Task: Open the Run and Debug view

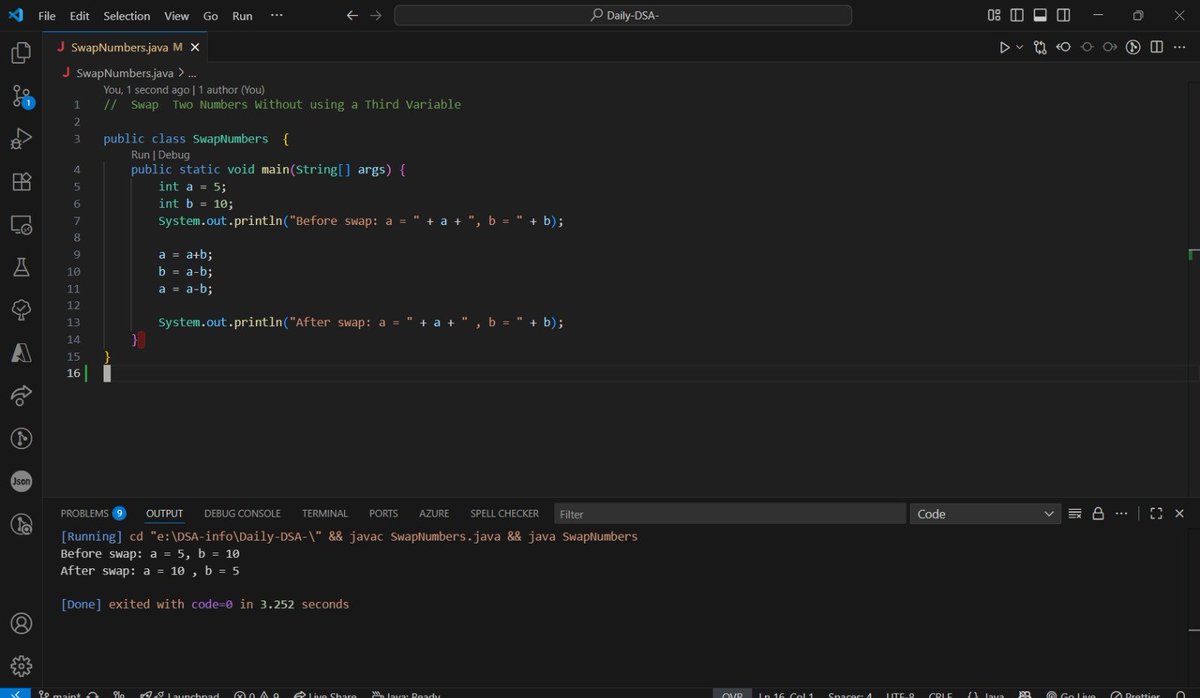Action: coord(21,139)
